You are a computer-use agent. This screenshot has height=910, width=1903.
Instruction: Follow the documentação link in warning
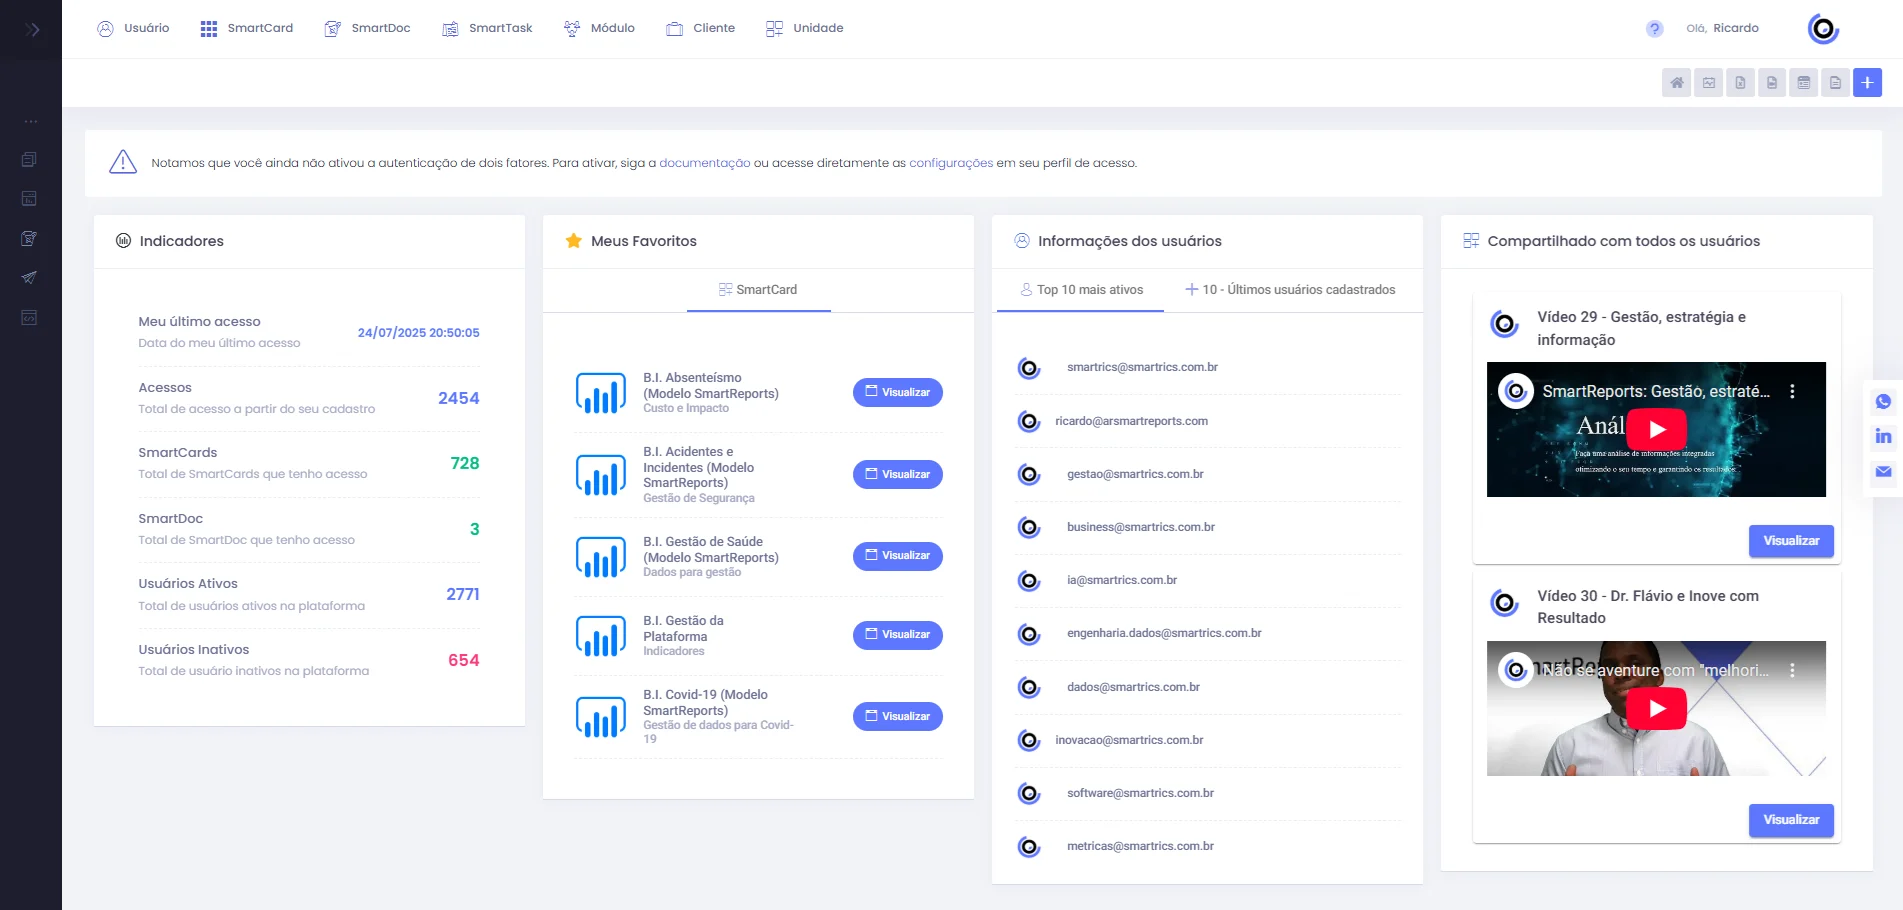click(704, 163)
